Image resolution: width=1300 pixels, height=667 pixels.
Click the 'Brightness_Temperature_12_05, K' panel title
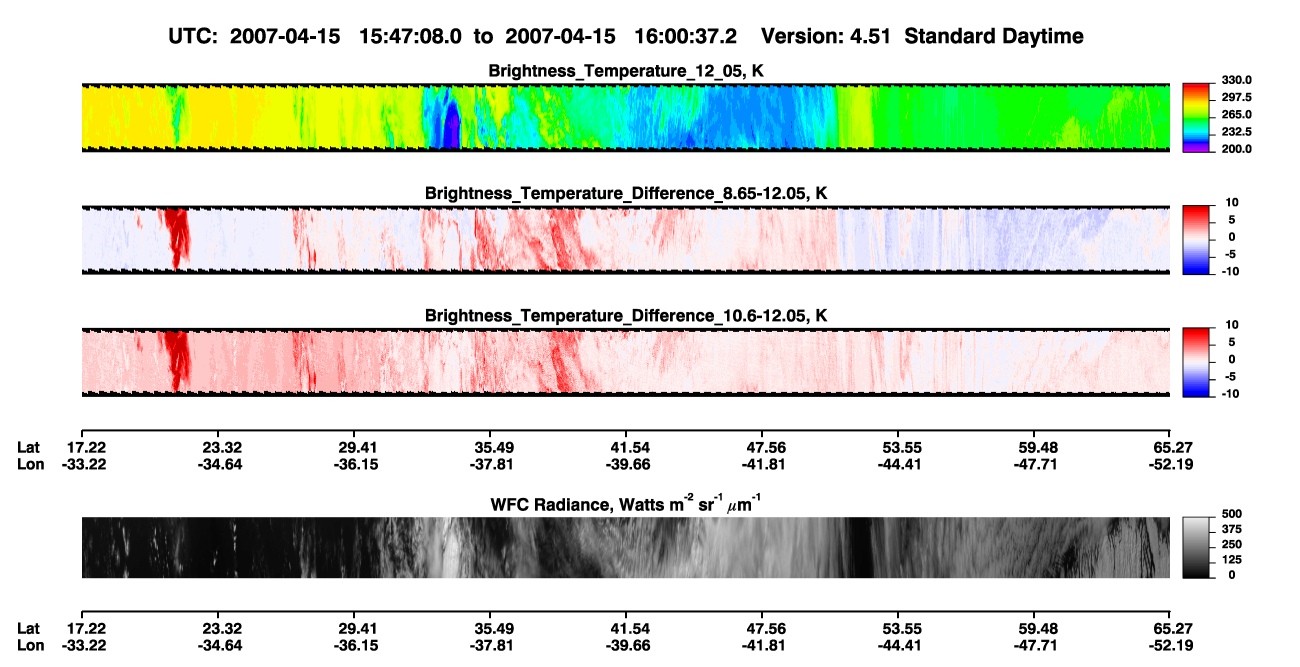click(x=627, y=71)
